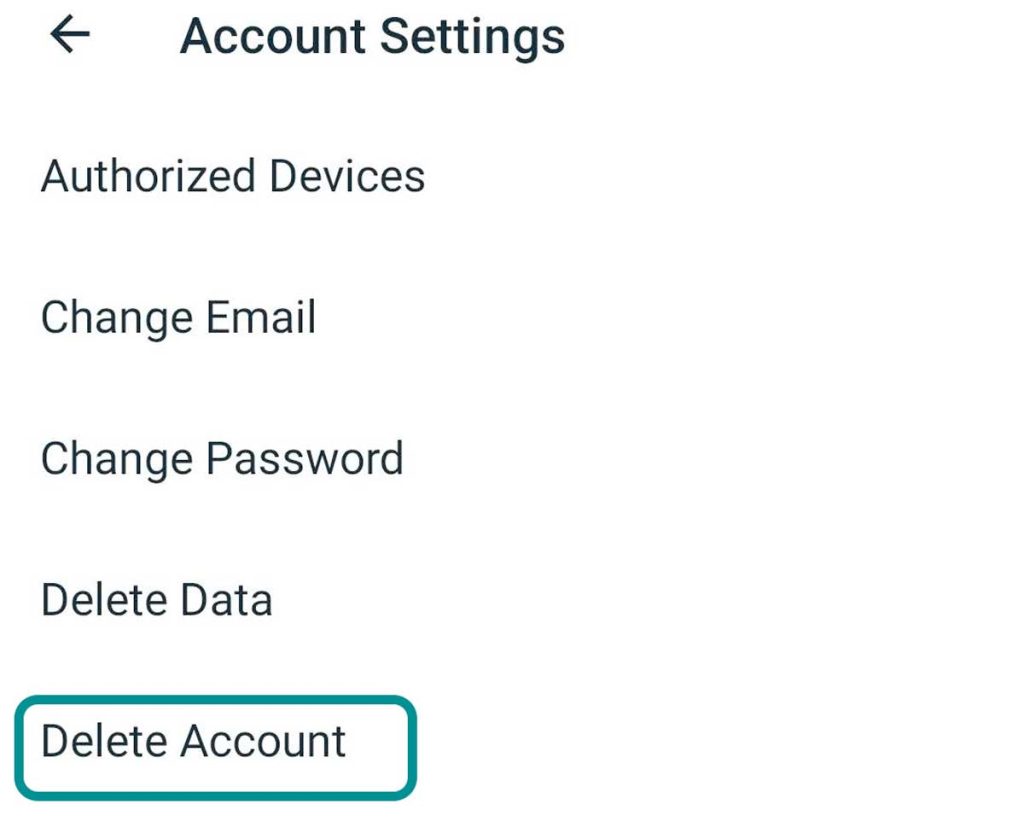Tap the Change Password row
This screenshot has width=1024, height=839.
(x=222, y=459)
